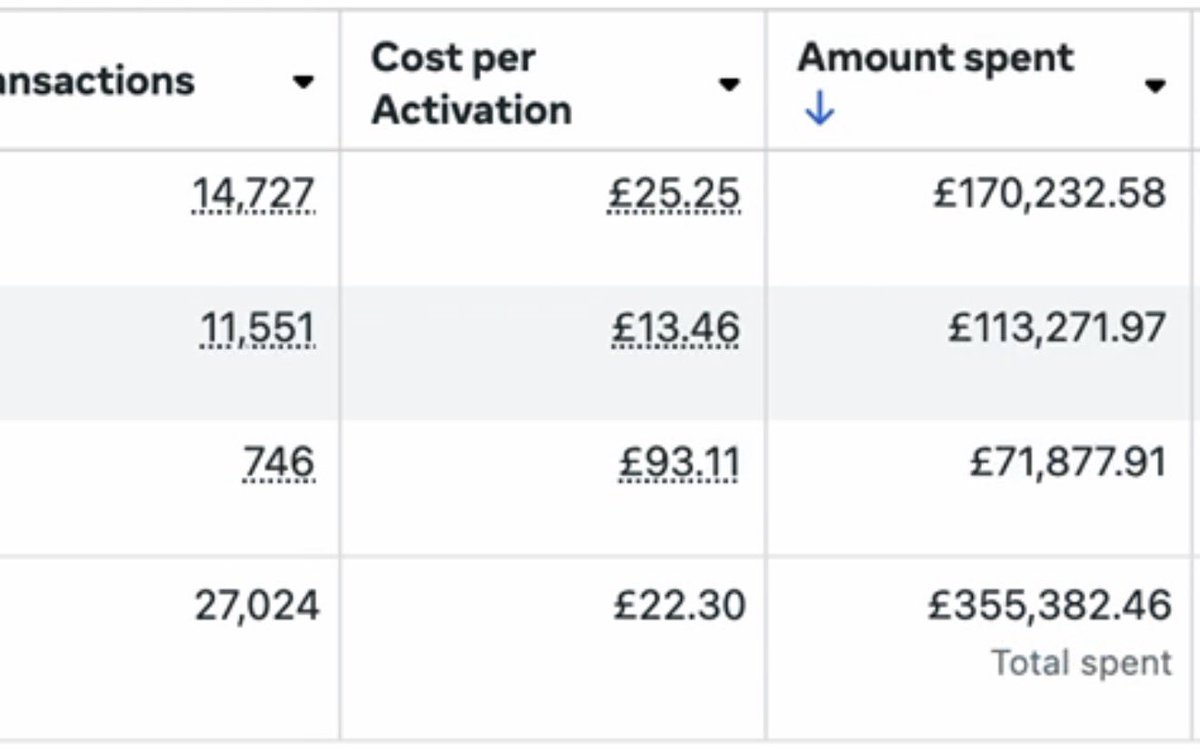This screenshot has width=1200, height=748.
Task: Open the Transactions column dropdown arrow
Action: coord(303,83)
